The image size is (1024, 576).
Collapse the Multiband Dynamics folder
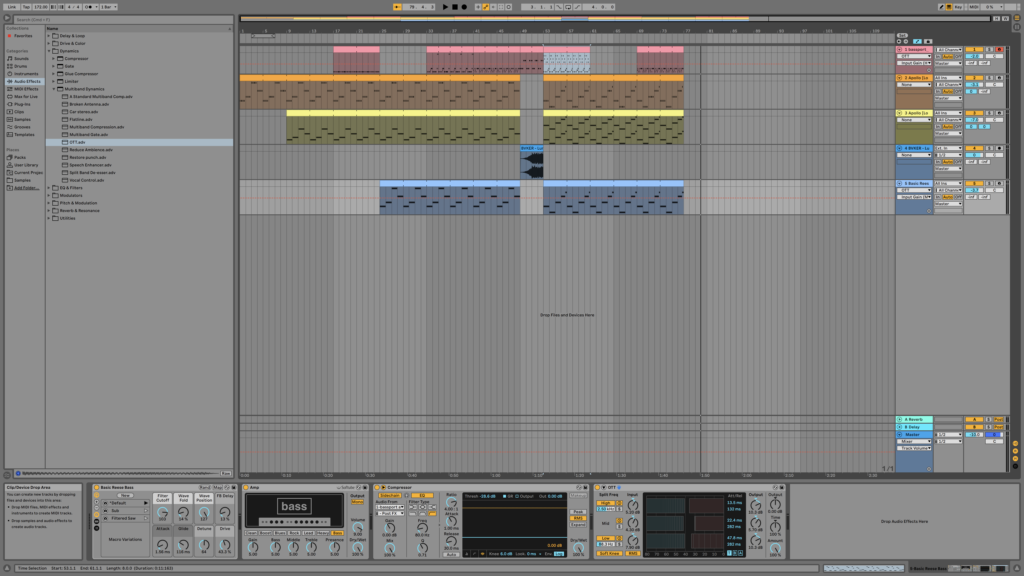(55, 89)
